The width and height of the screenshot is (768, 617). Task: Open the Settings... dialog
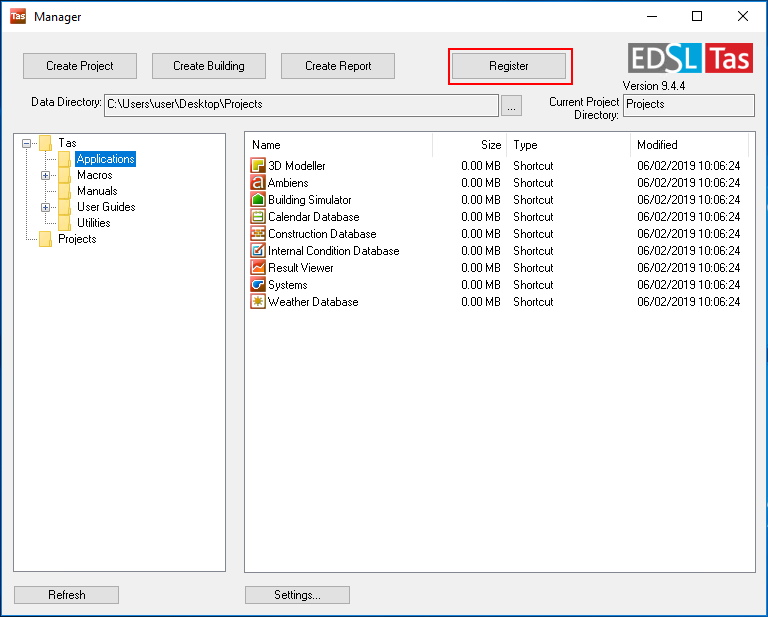point(297,595)
